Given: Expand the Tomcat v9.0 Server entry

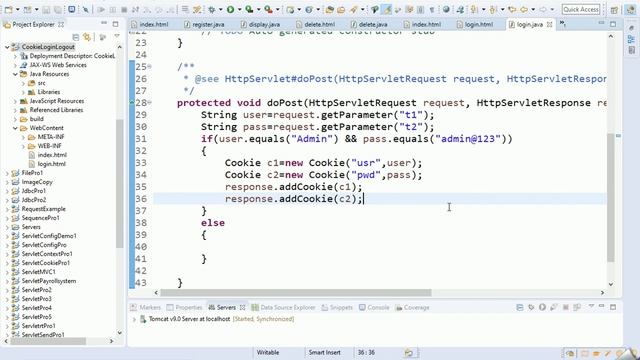Looking at the screenshot, I should coord(134,319).
